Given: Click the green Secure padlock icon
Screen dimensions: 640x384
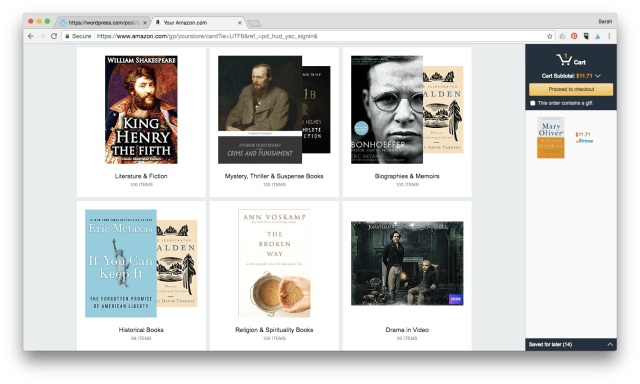Looking at the screenshot, I should click(67, 36).
